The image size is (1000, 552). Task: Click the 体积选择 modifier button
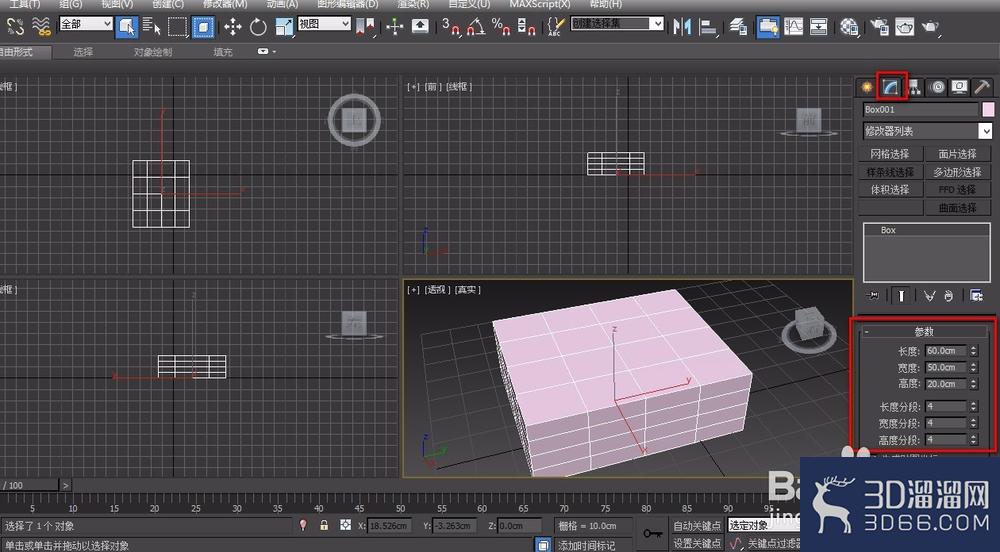pyautogui.click(x=890, y=190)
